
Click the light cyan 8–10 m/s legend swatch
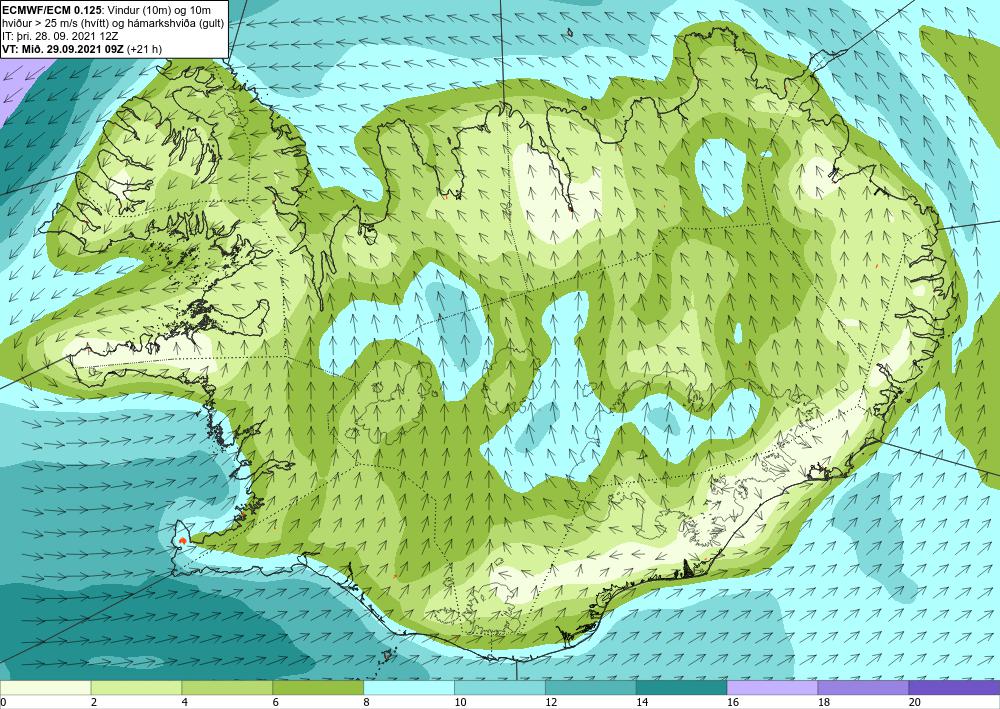tap(409, 687)
